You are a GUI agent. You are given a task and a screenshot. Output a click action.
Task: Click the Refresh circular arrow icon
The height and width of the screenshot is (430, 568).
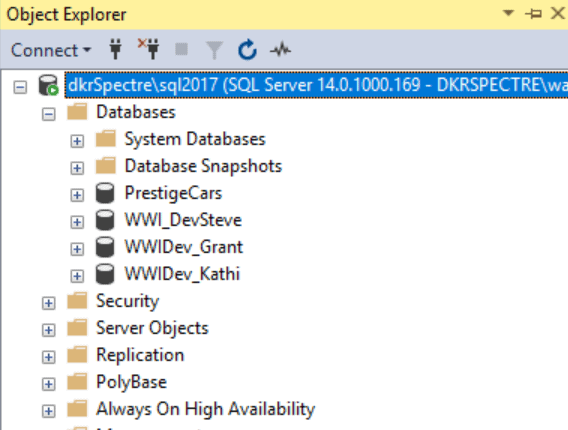pos(247,50)
